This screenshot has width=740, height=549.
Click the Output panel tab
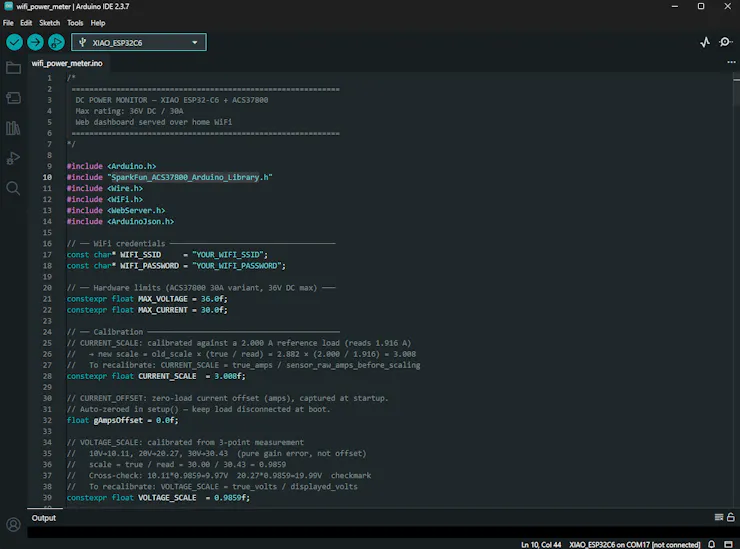pyautogui.click(x=43, y=518)
